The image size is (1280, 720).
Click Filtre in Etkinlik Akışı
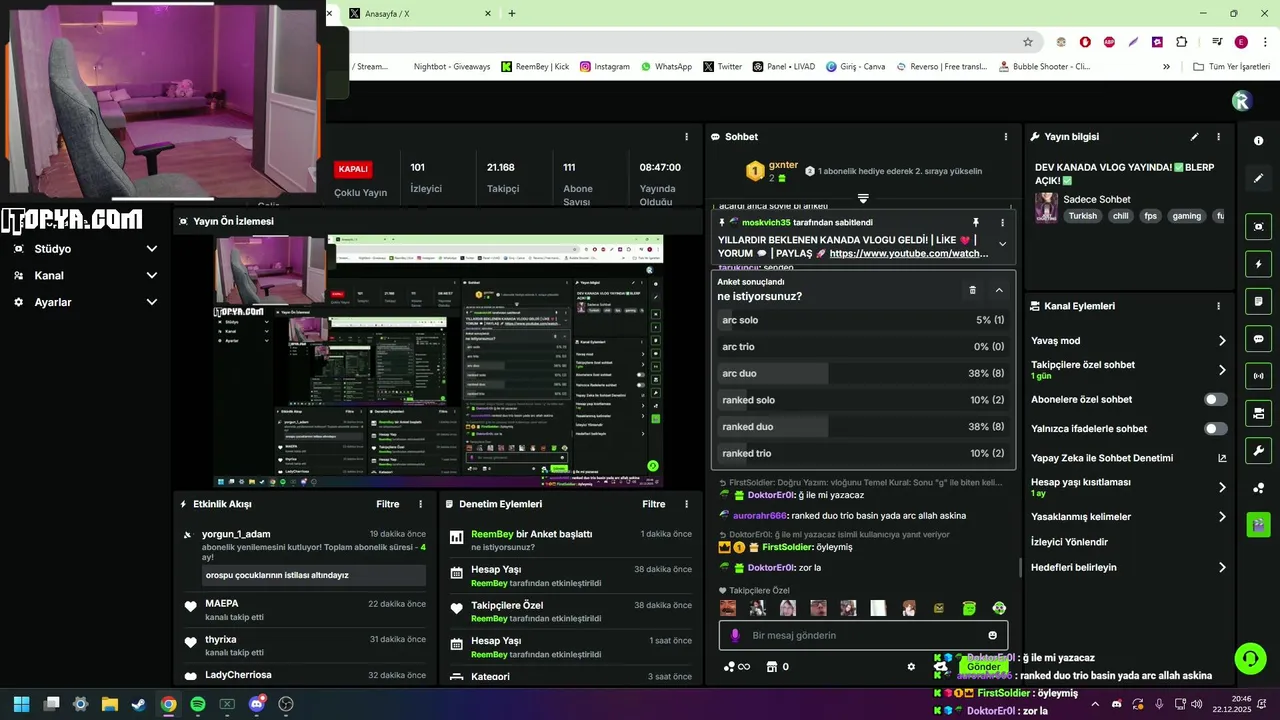tap(388, 504)
